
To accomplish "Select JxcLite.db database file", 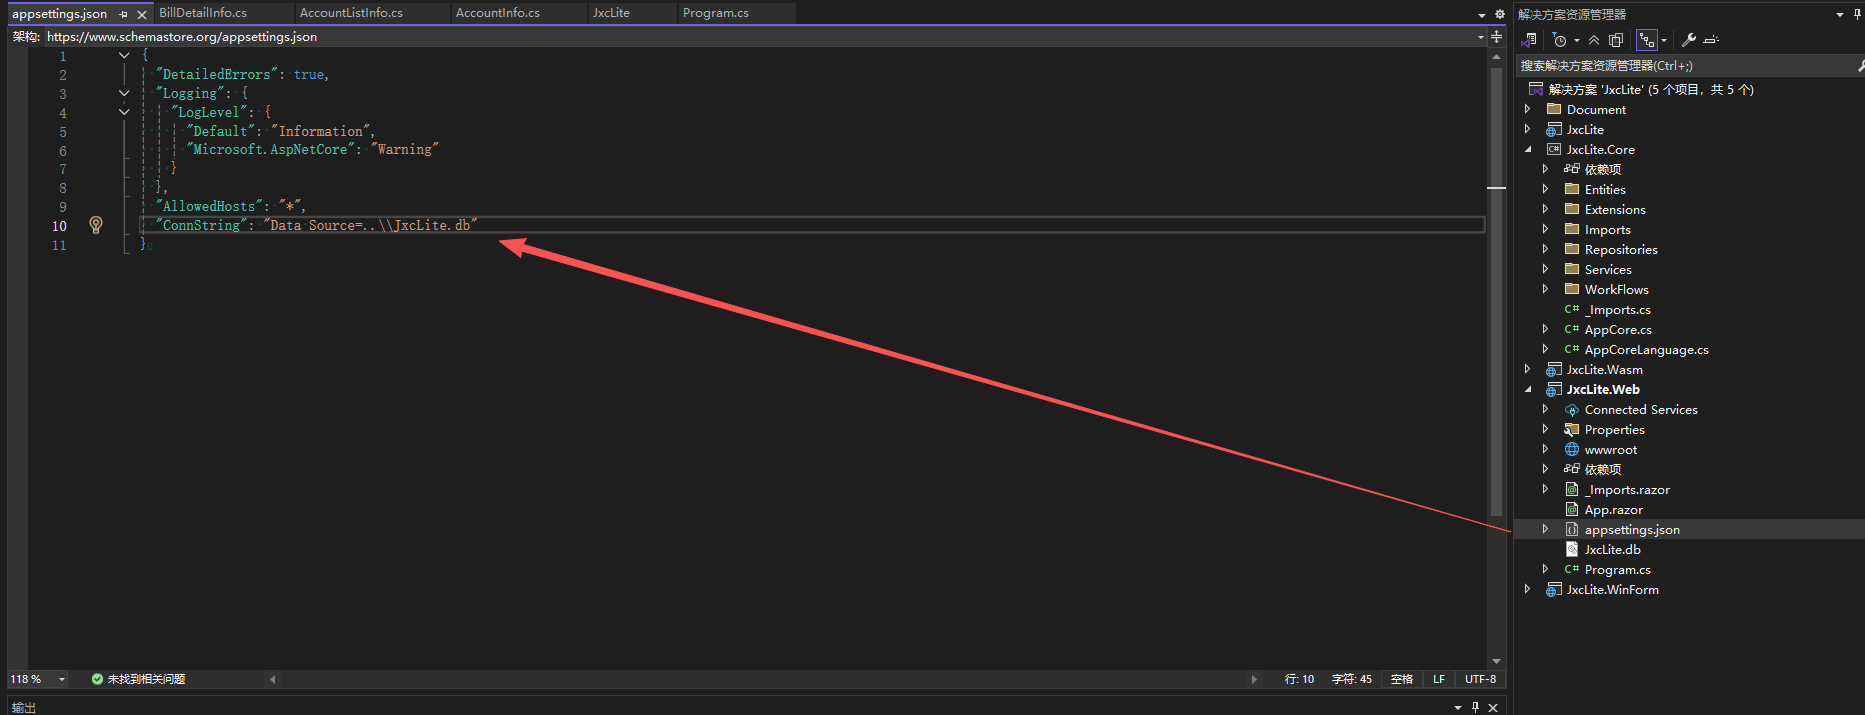I will pos(1612,549).
